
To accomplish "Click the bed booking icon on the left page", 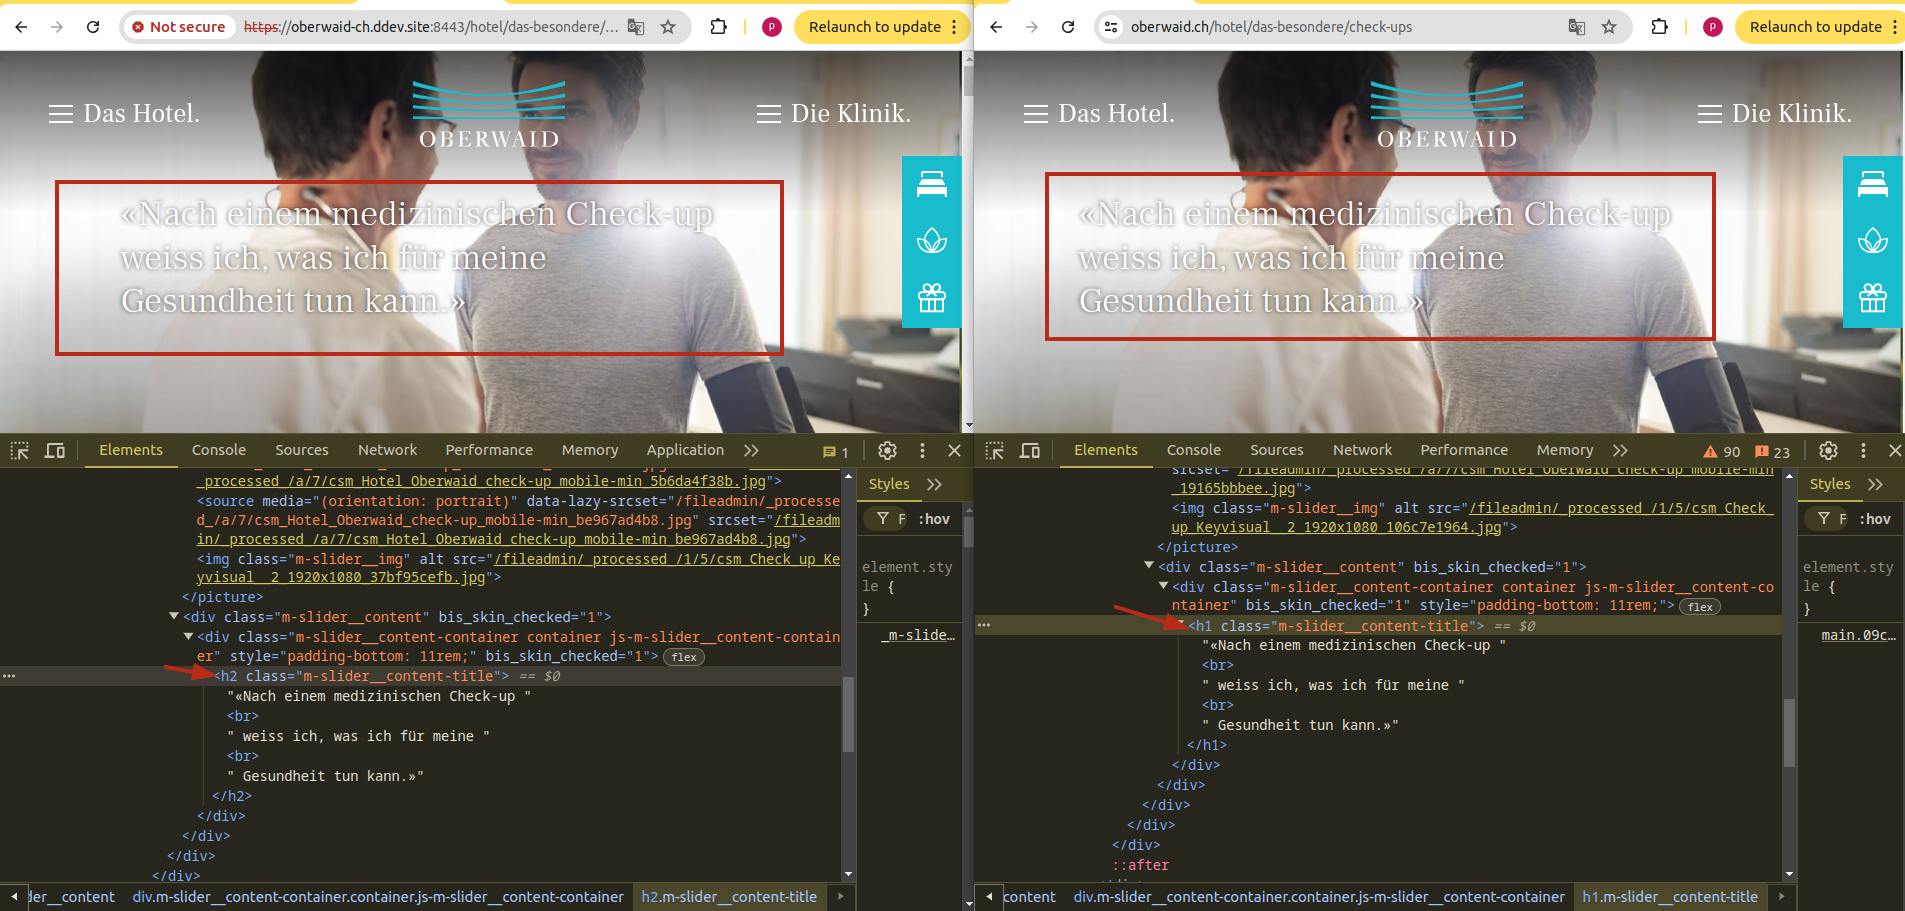I will [932, 184].
